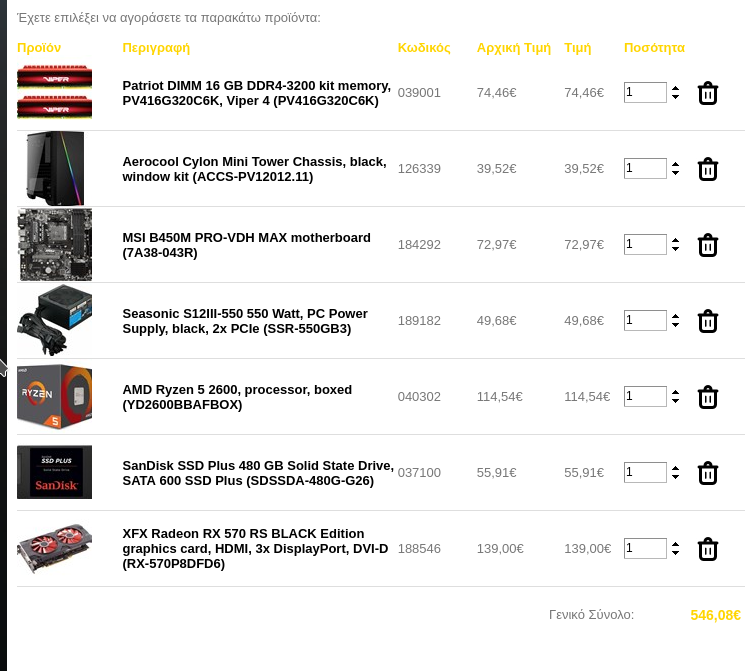Open Seasonic S12III-550 power supply description
Screen dimensions: 750x671
[245, 321]
